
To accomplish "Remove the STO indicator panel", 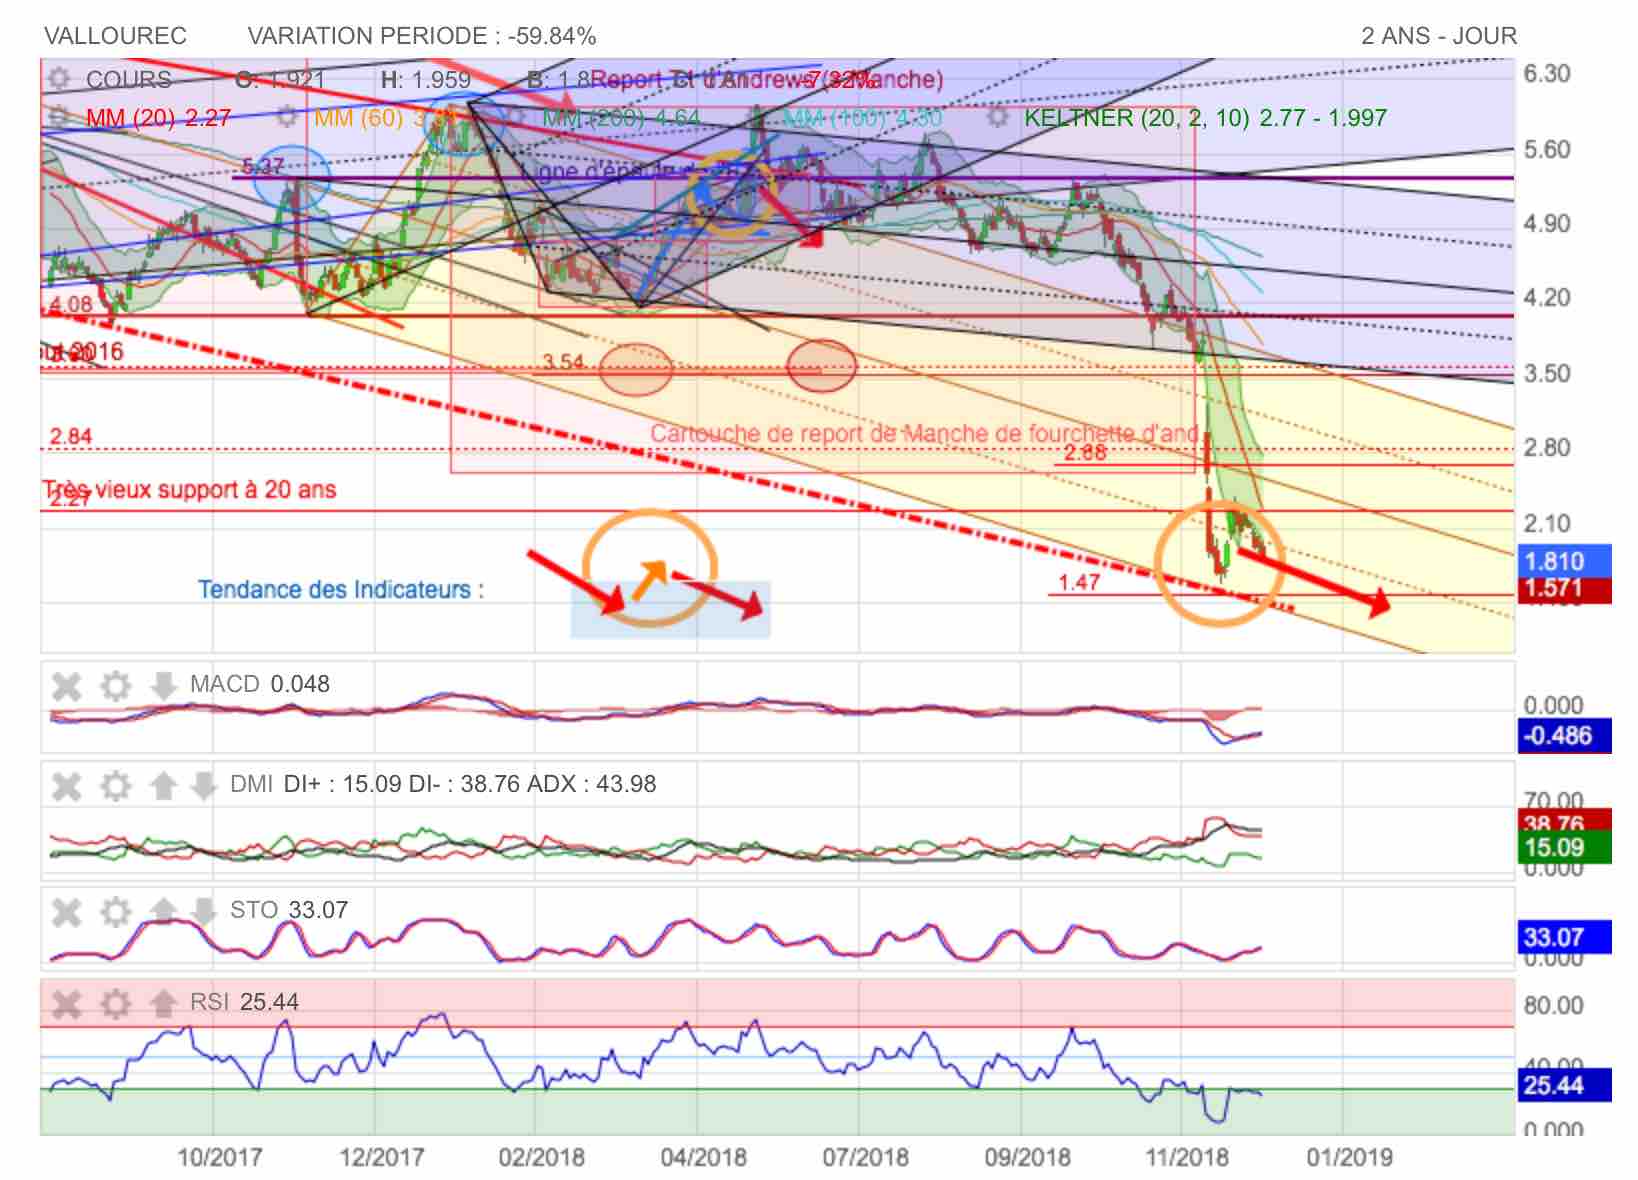I will point(66,911).
